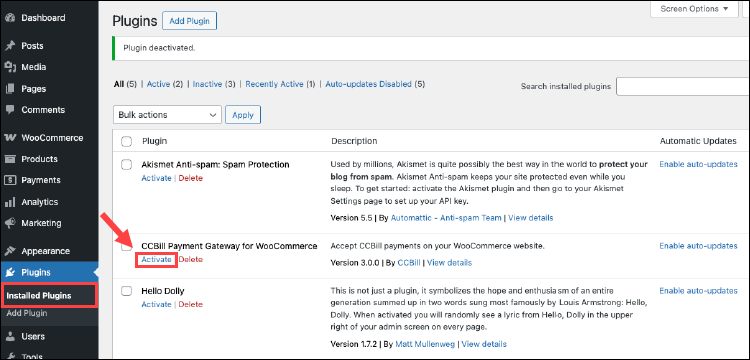
Task: Select all plugins header checkbox
Action: pos(126,142)
